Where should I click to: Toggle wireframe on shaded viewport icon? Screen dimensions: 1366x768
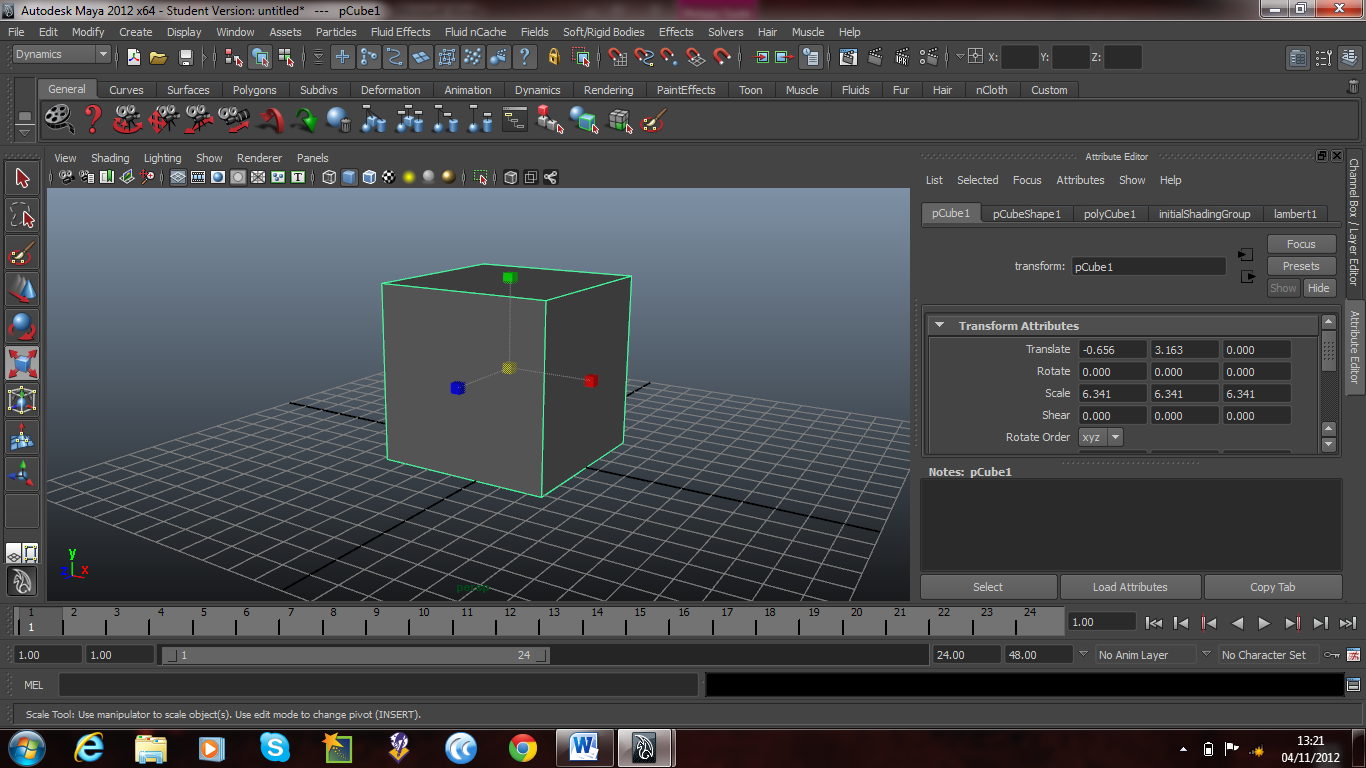click(x=369, y=177)
